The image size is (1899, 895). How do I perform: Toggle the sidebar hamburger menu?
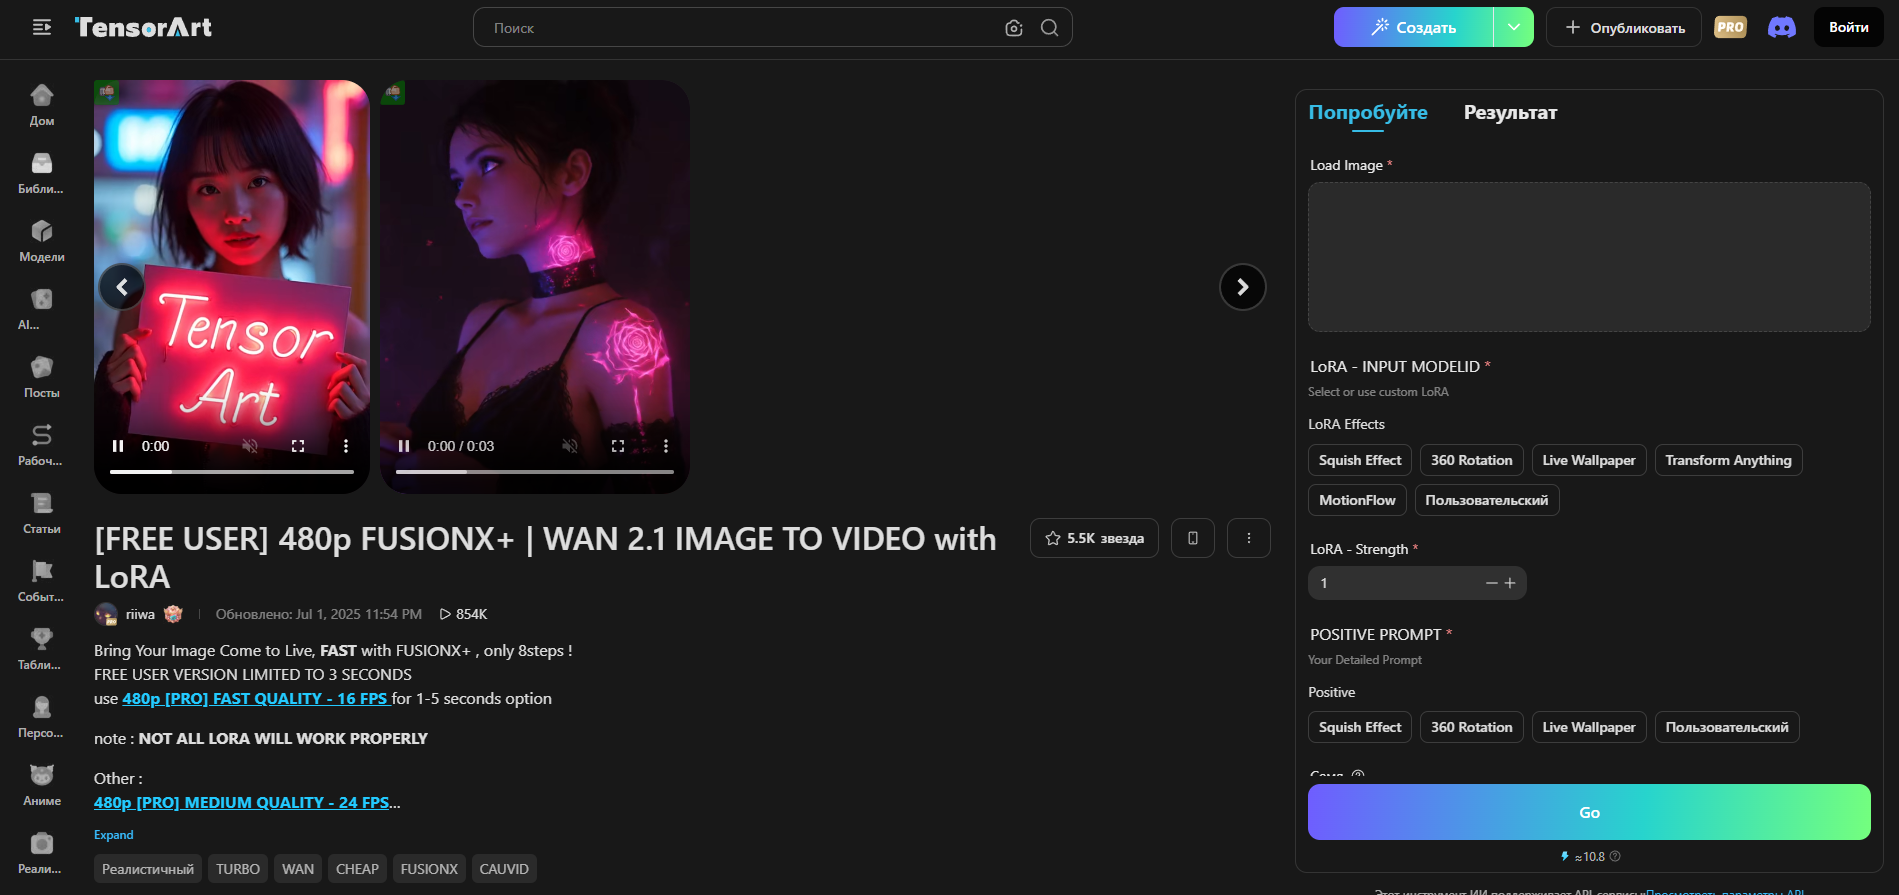tap(42, 27)
